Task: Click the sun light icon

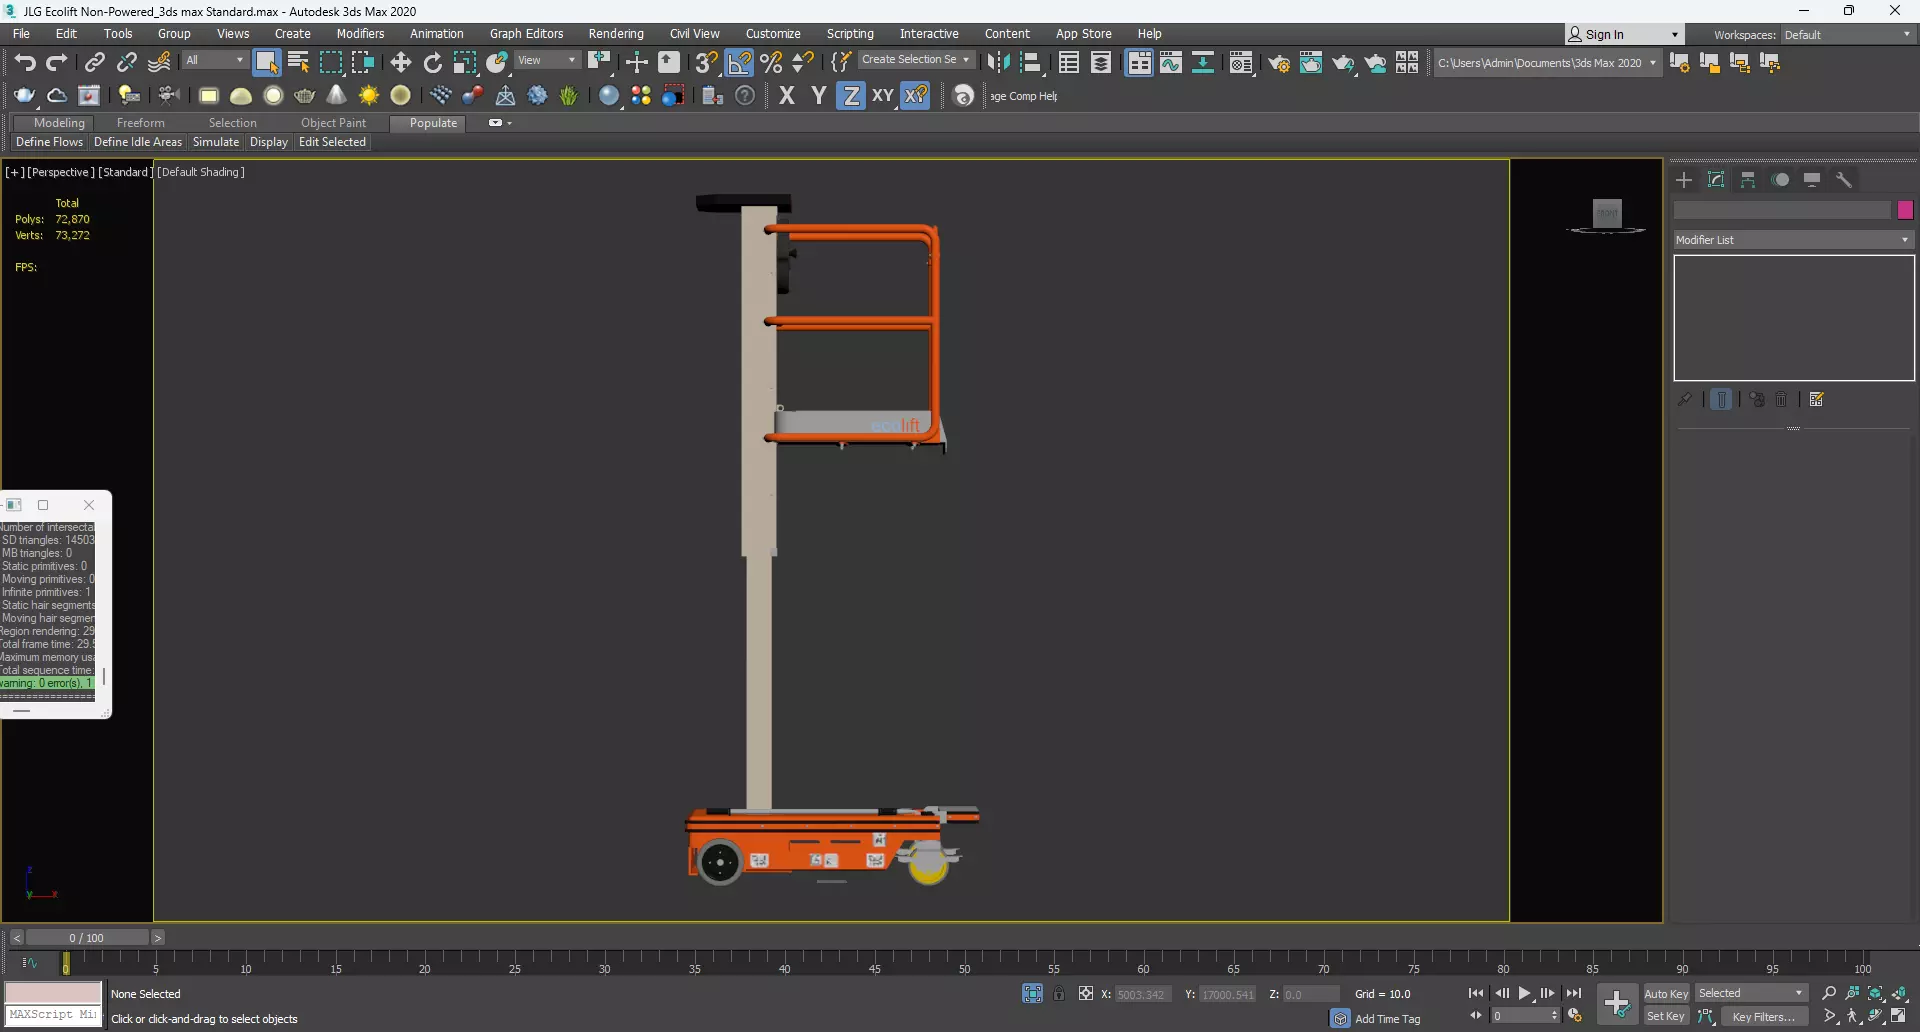Action: (369, 95)
